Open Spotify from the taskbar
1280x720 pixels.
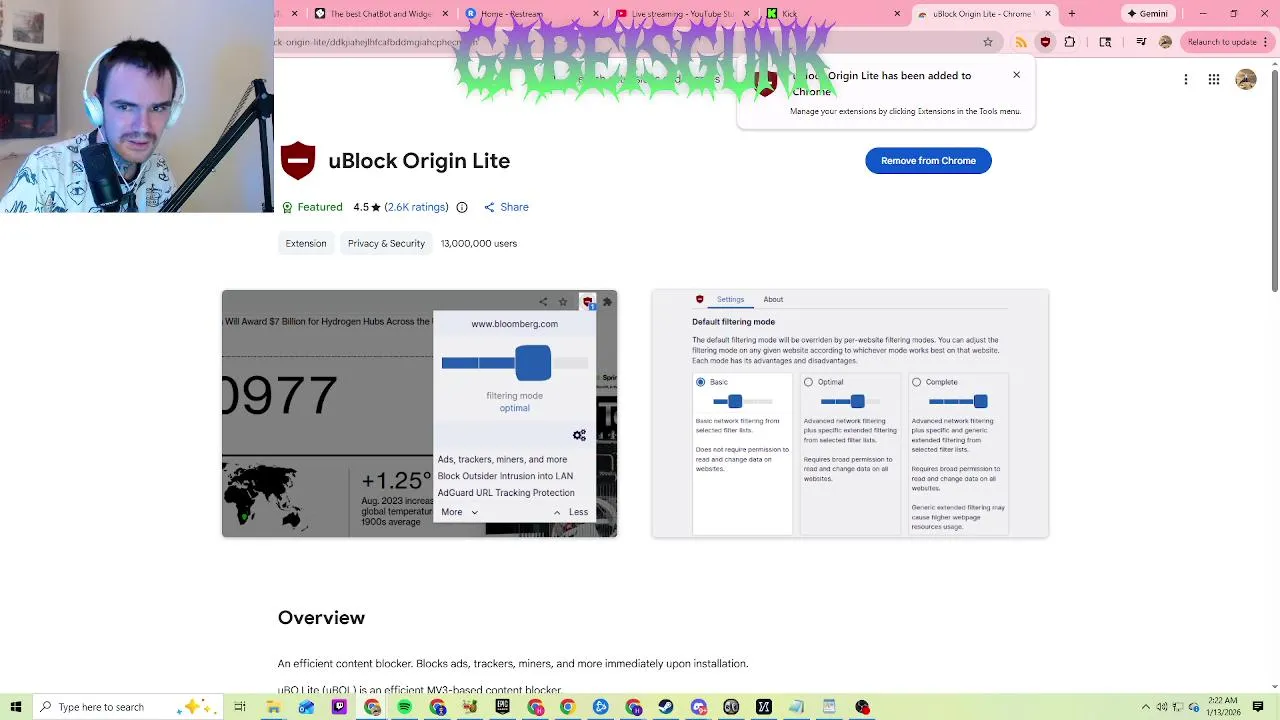pyautogui.click(x=404, y=707)
